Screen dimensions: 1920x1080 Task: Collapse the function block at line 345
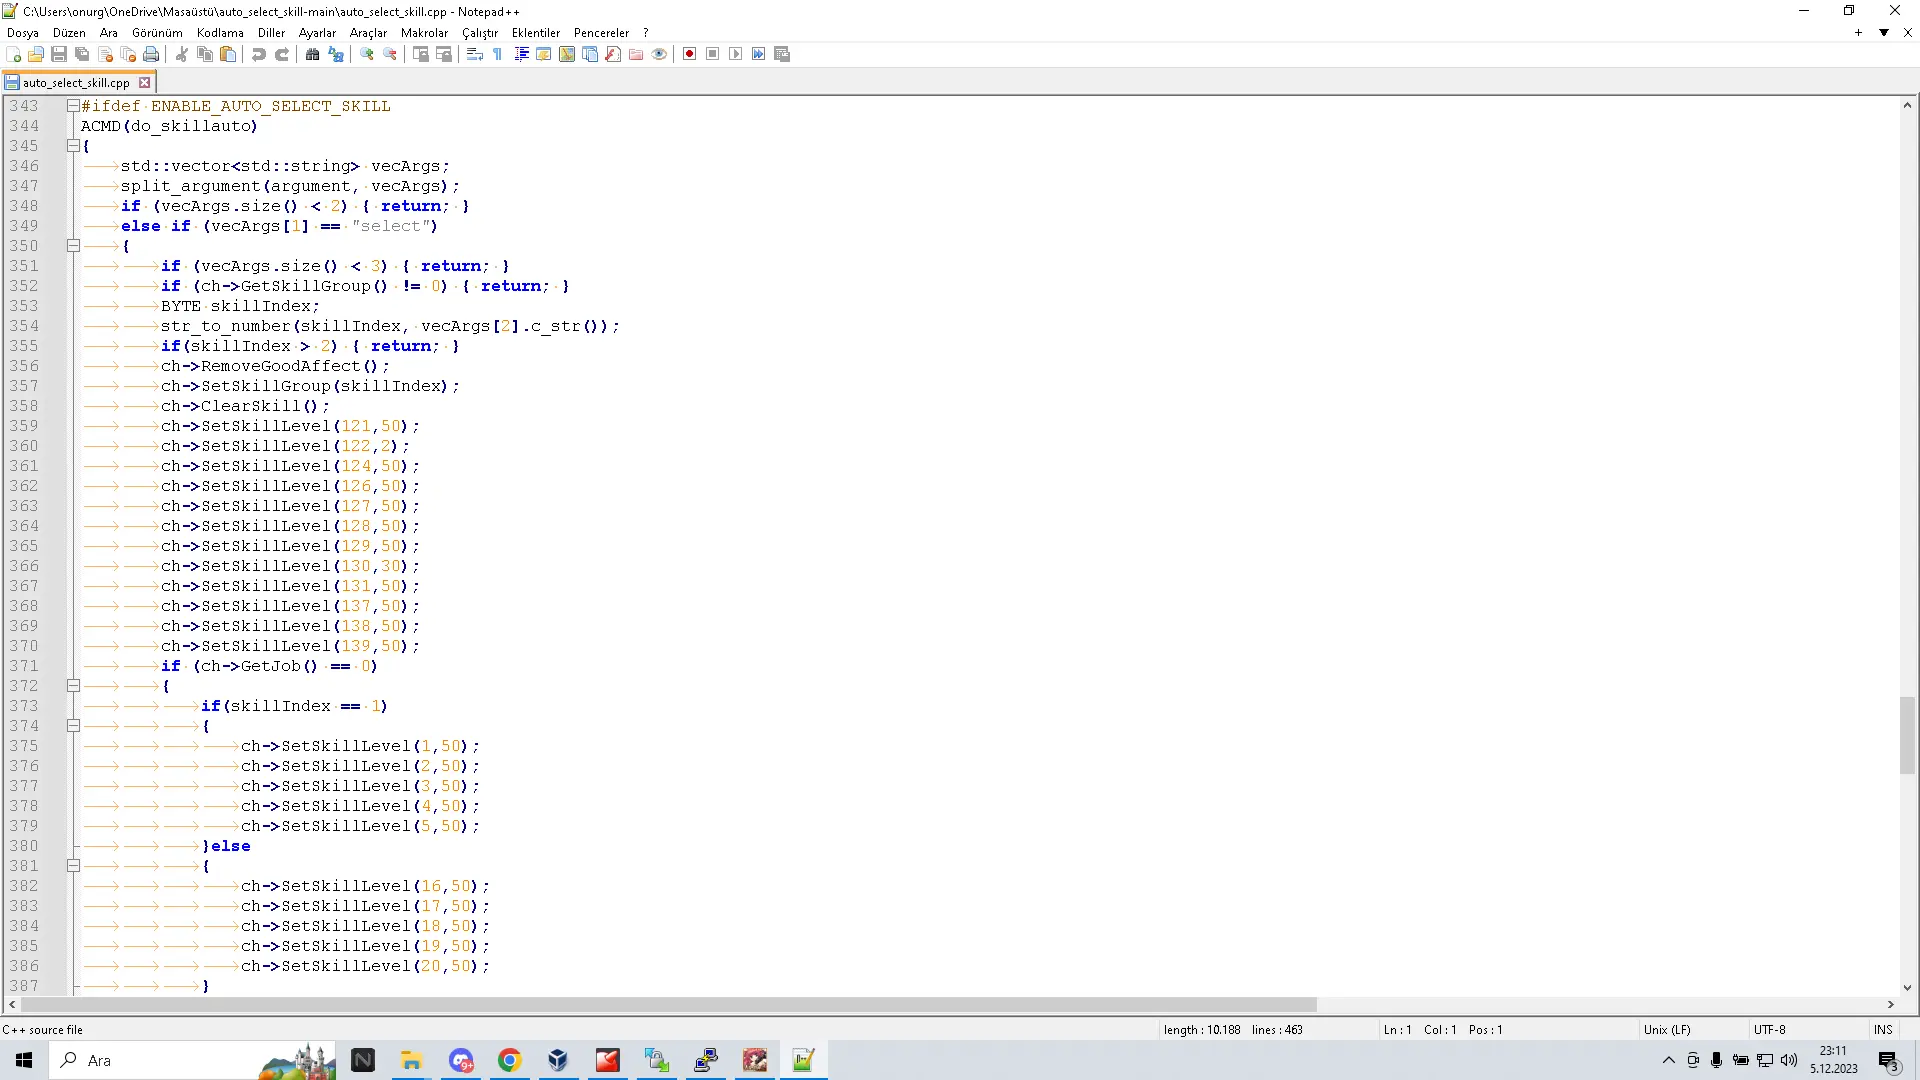73,146
